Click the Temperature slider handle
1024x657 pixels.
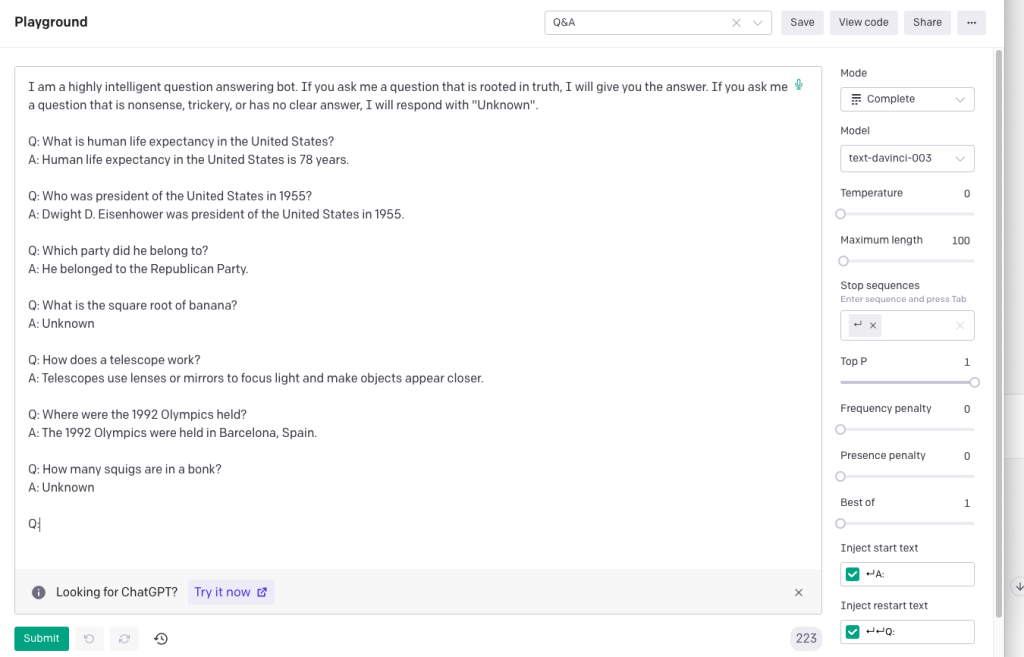click(841, 214)
